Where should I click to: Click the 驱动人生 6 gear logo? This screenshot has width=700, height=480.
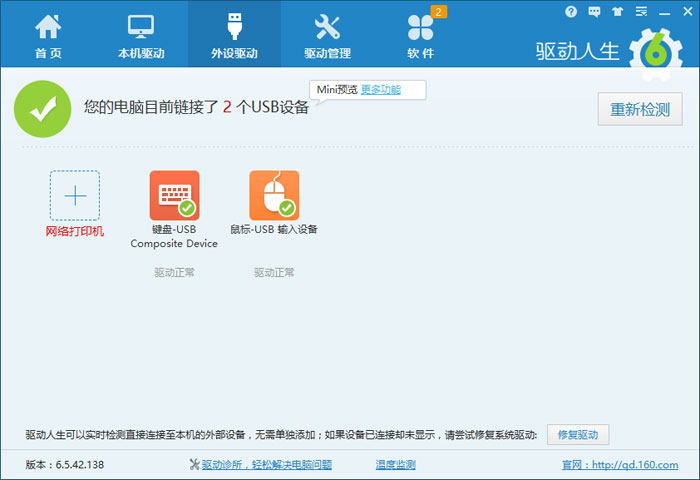point(655,54)
